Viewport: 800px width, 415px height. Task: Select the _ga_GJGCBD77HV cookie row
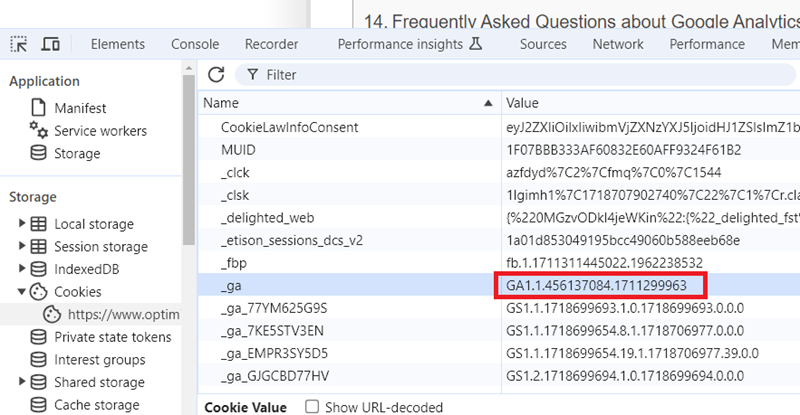499,376
